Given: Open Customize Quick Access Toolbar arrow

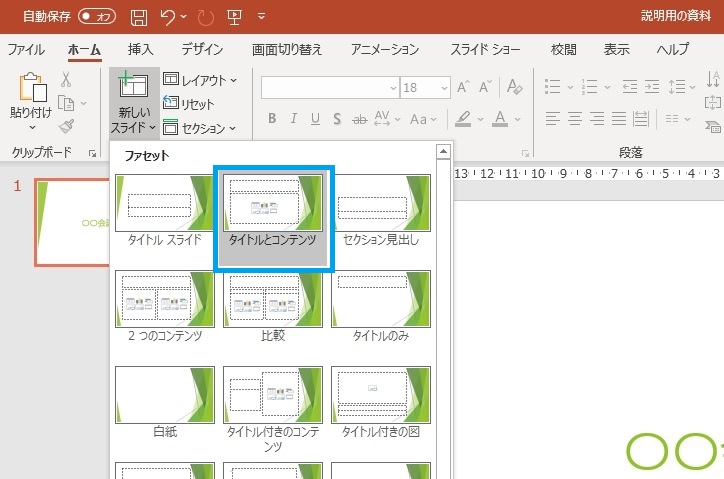Looking at the screenshot, I should pos(261,16).
